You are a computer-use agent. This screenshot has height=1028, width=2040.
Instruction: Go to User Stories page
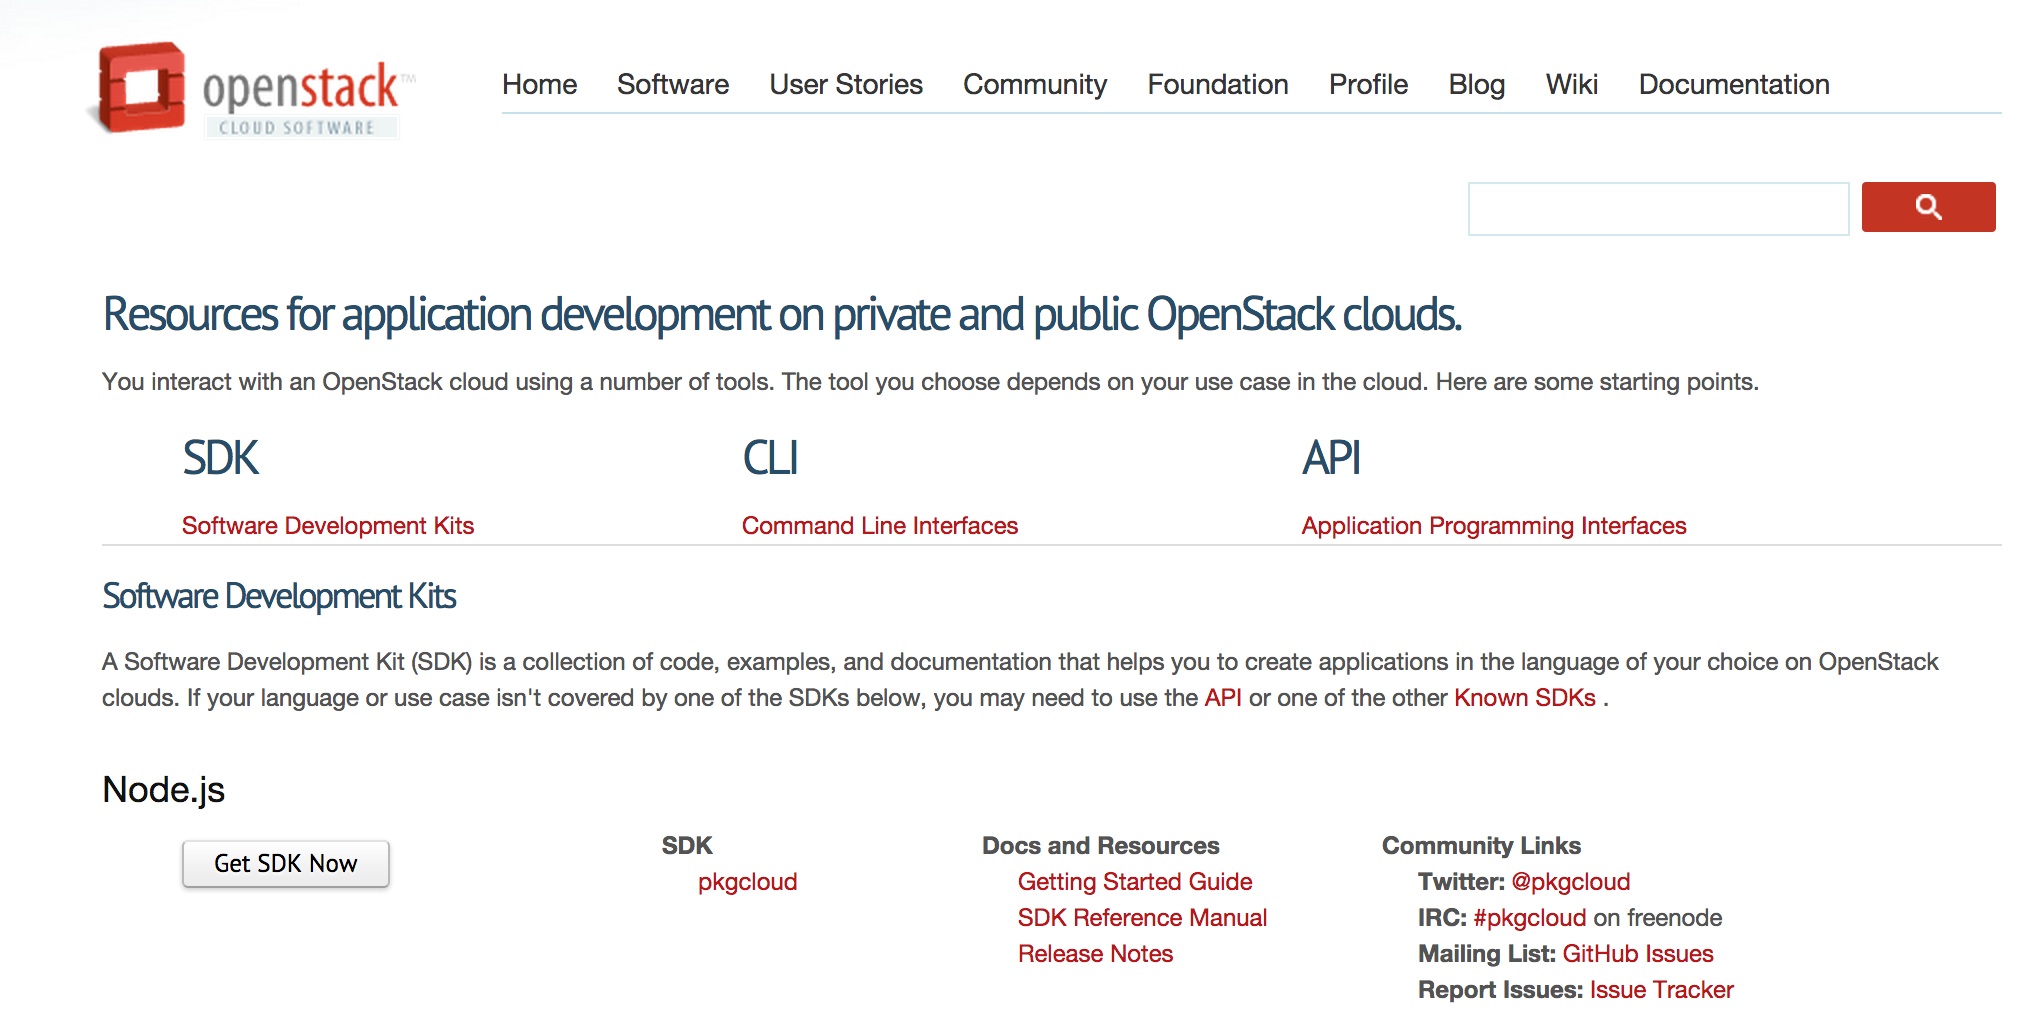point(845,85)
